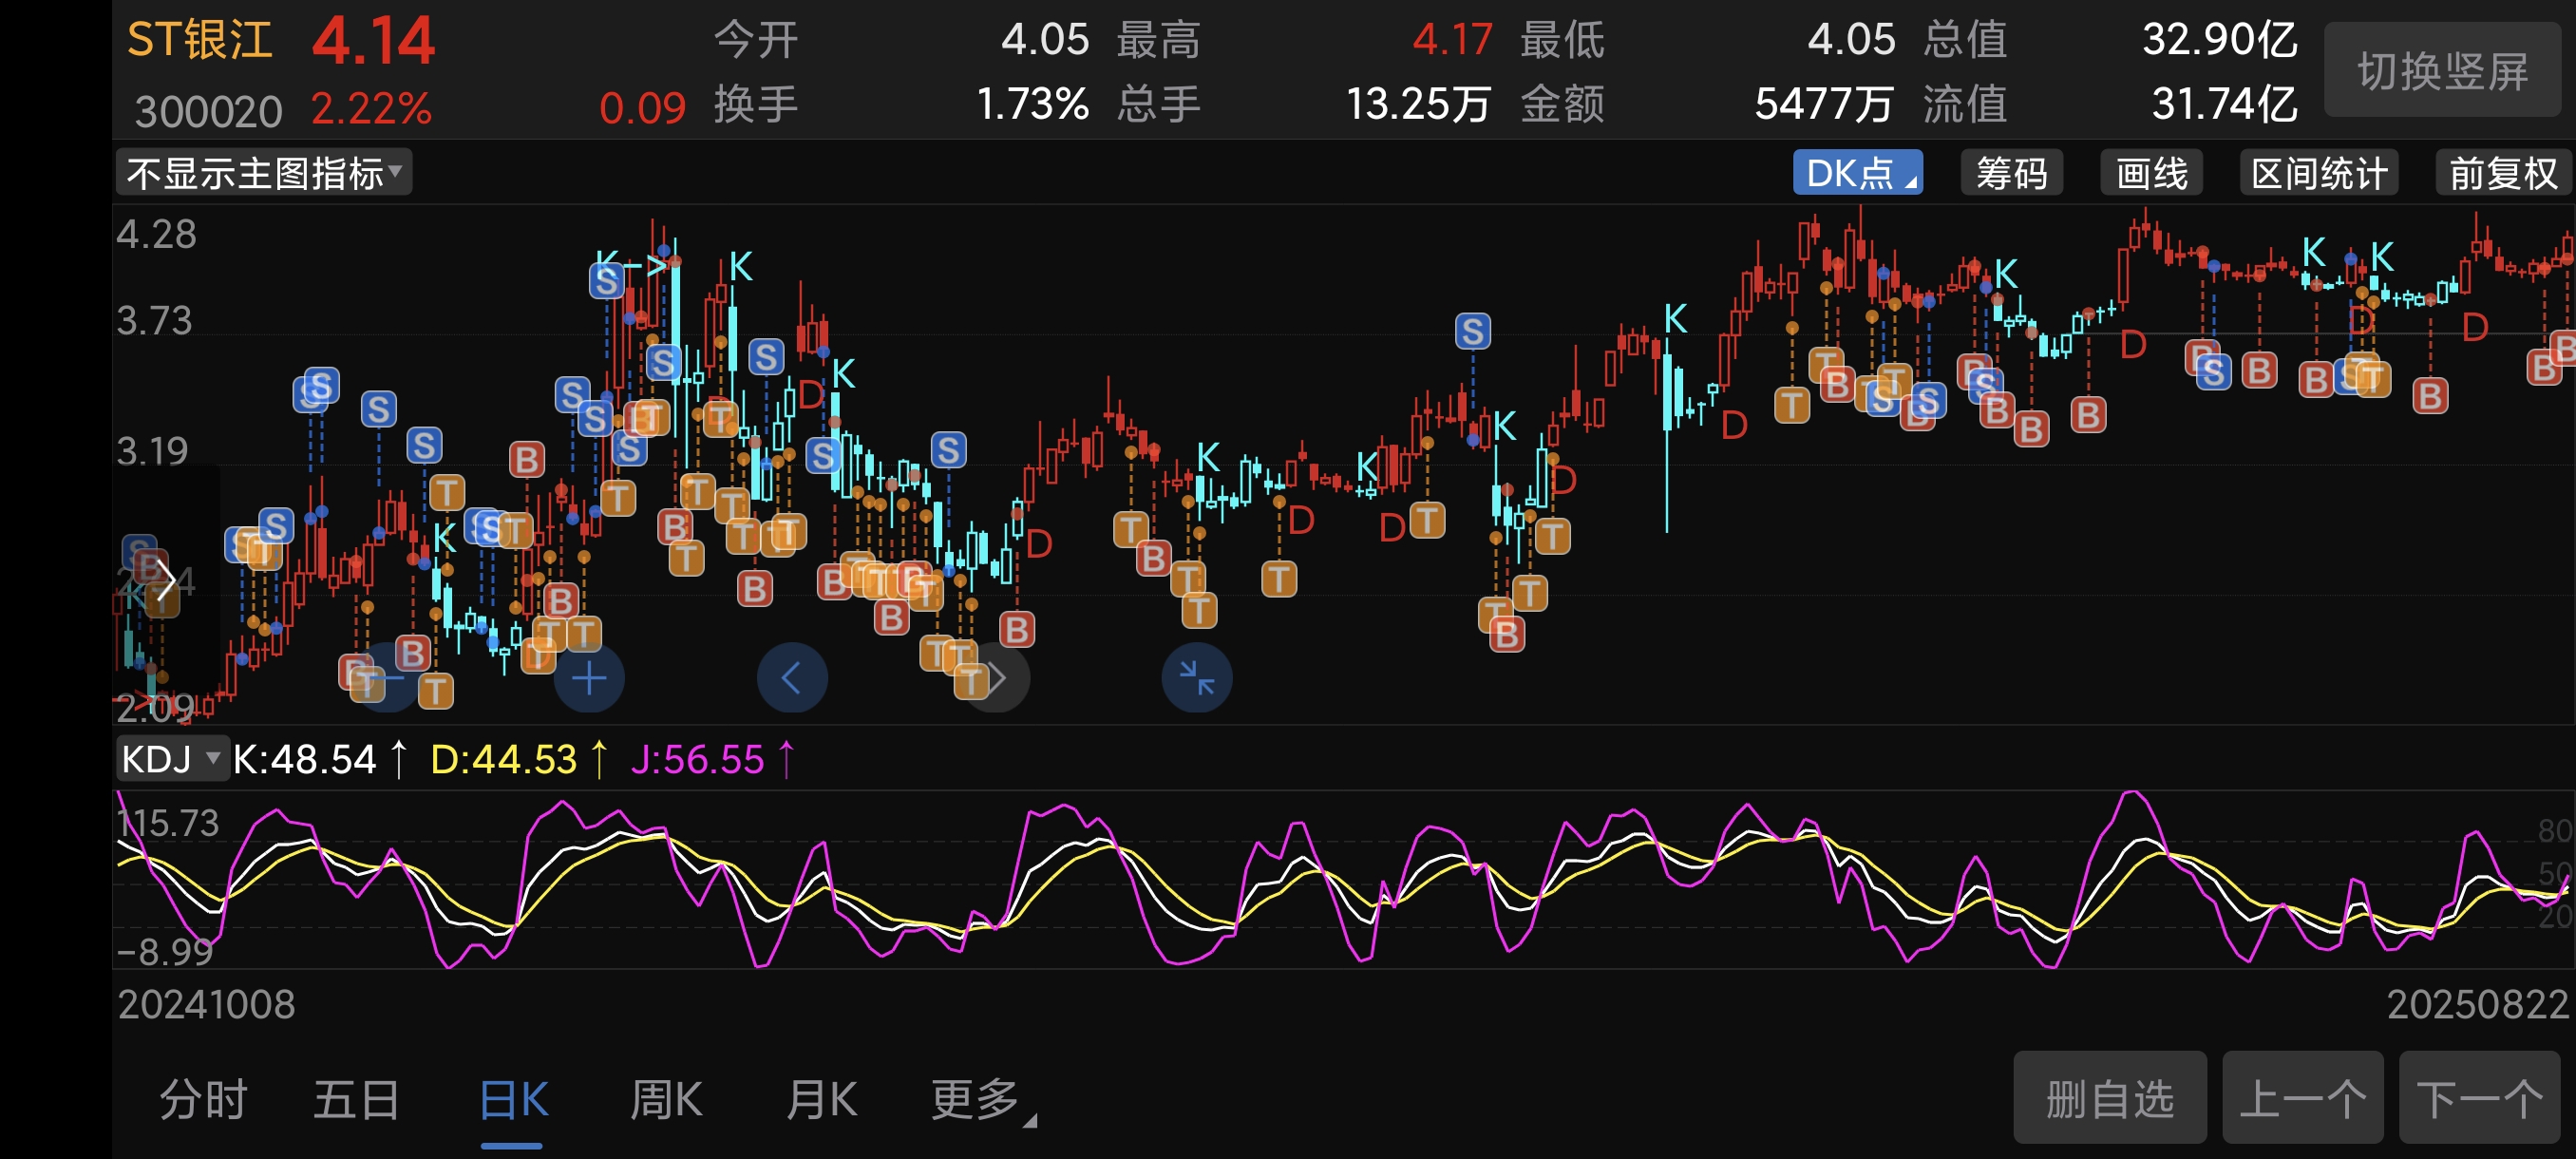Viewport: 2576px width, 1159px height.
Task: Tap the turnover rate 1.73%
Action: (x=1032, y=103)
